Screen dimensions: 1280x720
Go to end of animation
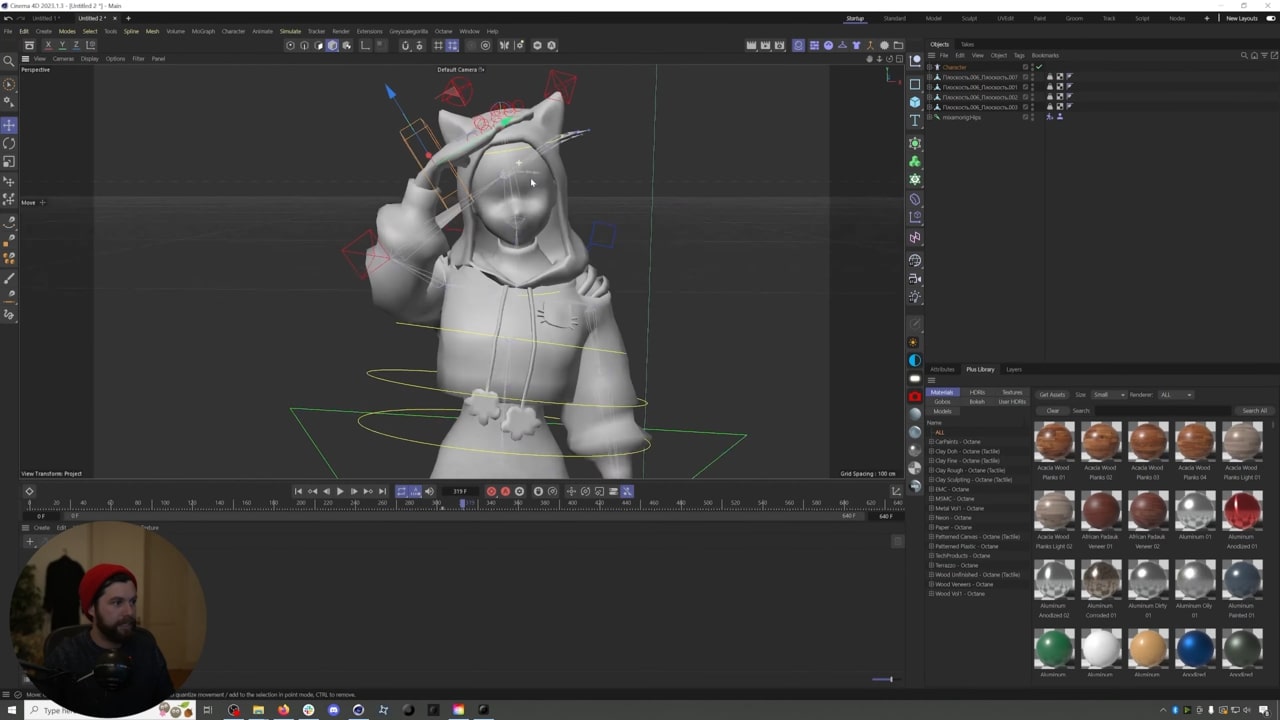coord(381,491)
